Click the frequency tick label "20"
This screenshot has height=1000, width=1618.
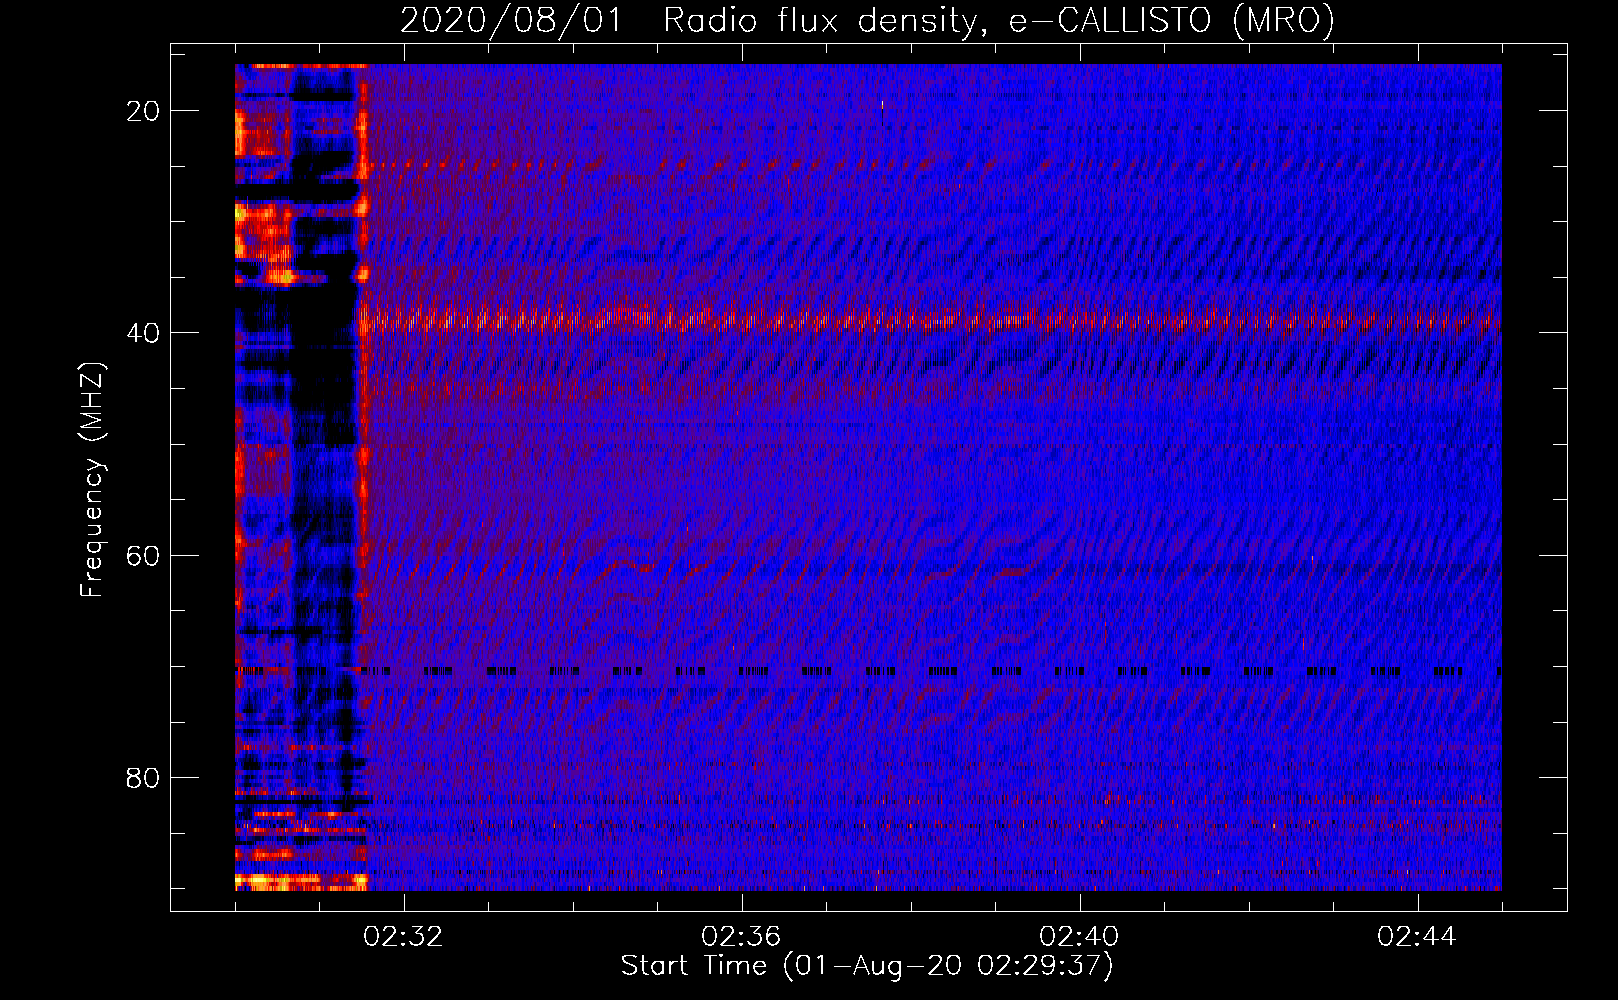[143, 111]
